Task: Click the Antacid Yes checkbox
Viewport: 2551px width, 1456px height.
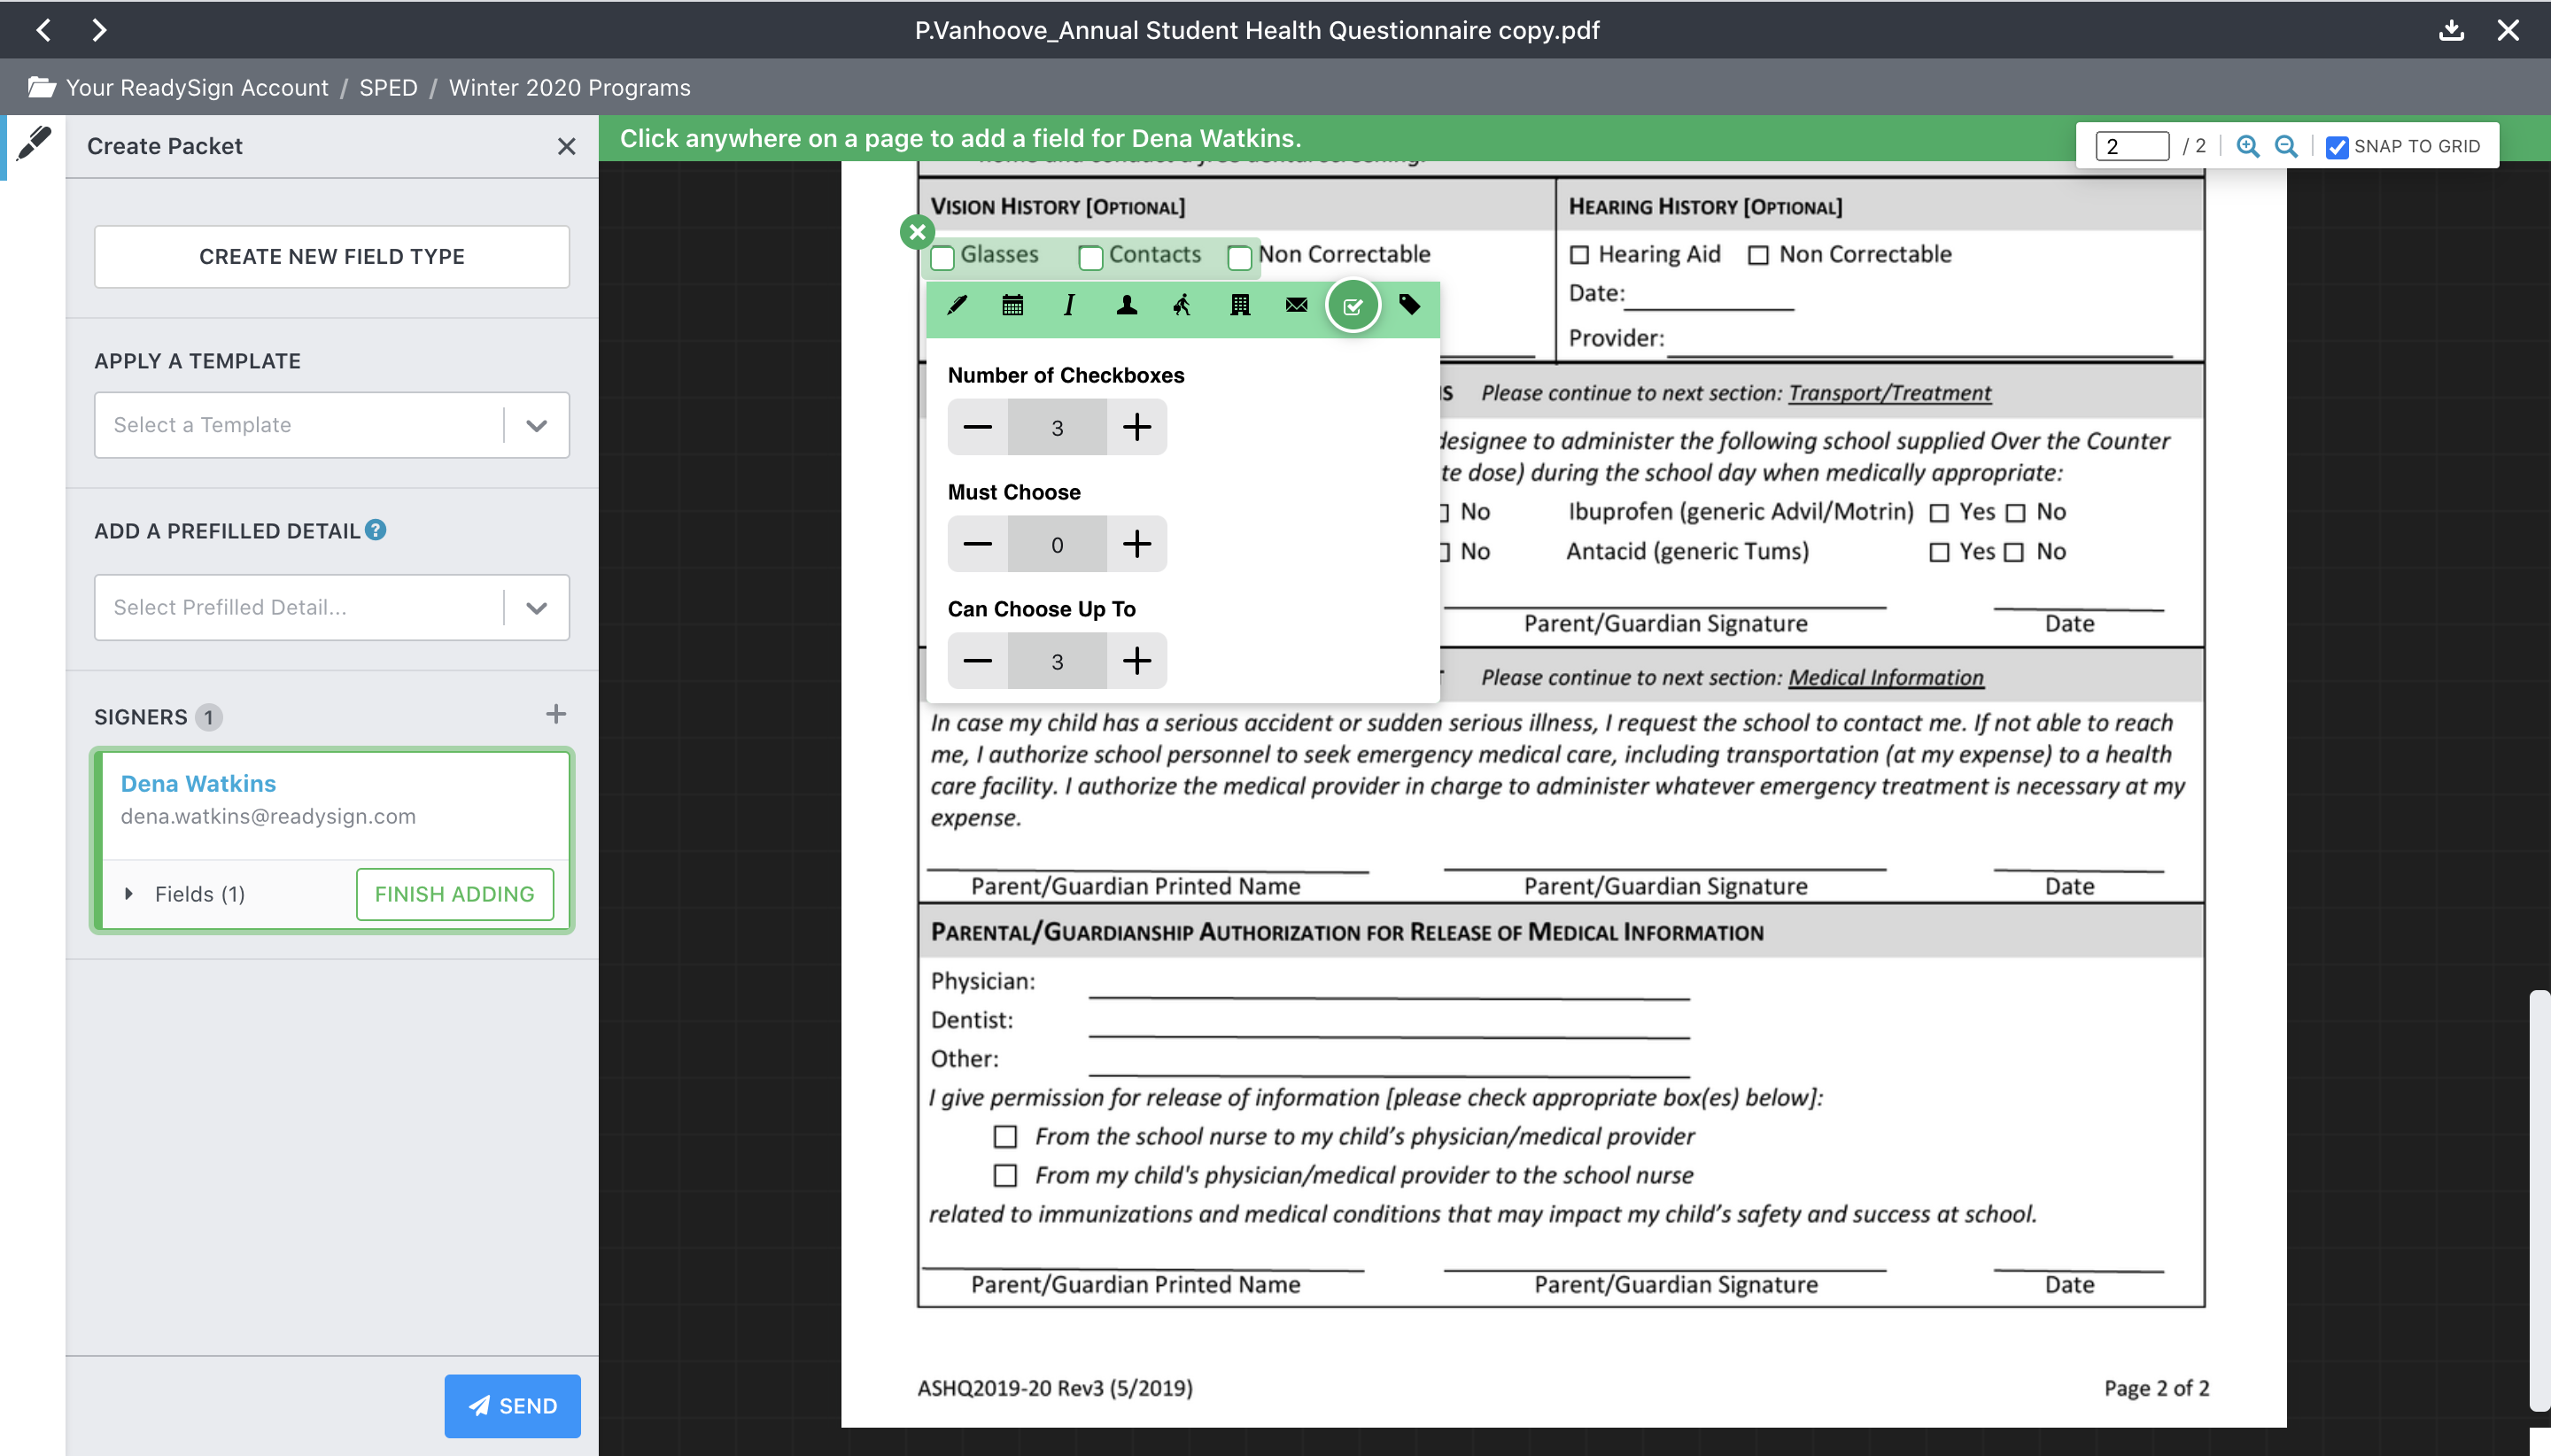Action: pos(1939,552)
